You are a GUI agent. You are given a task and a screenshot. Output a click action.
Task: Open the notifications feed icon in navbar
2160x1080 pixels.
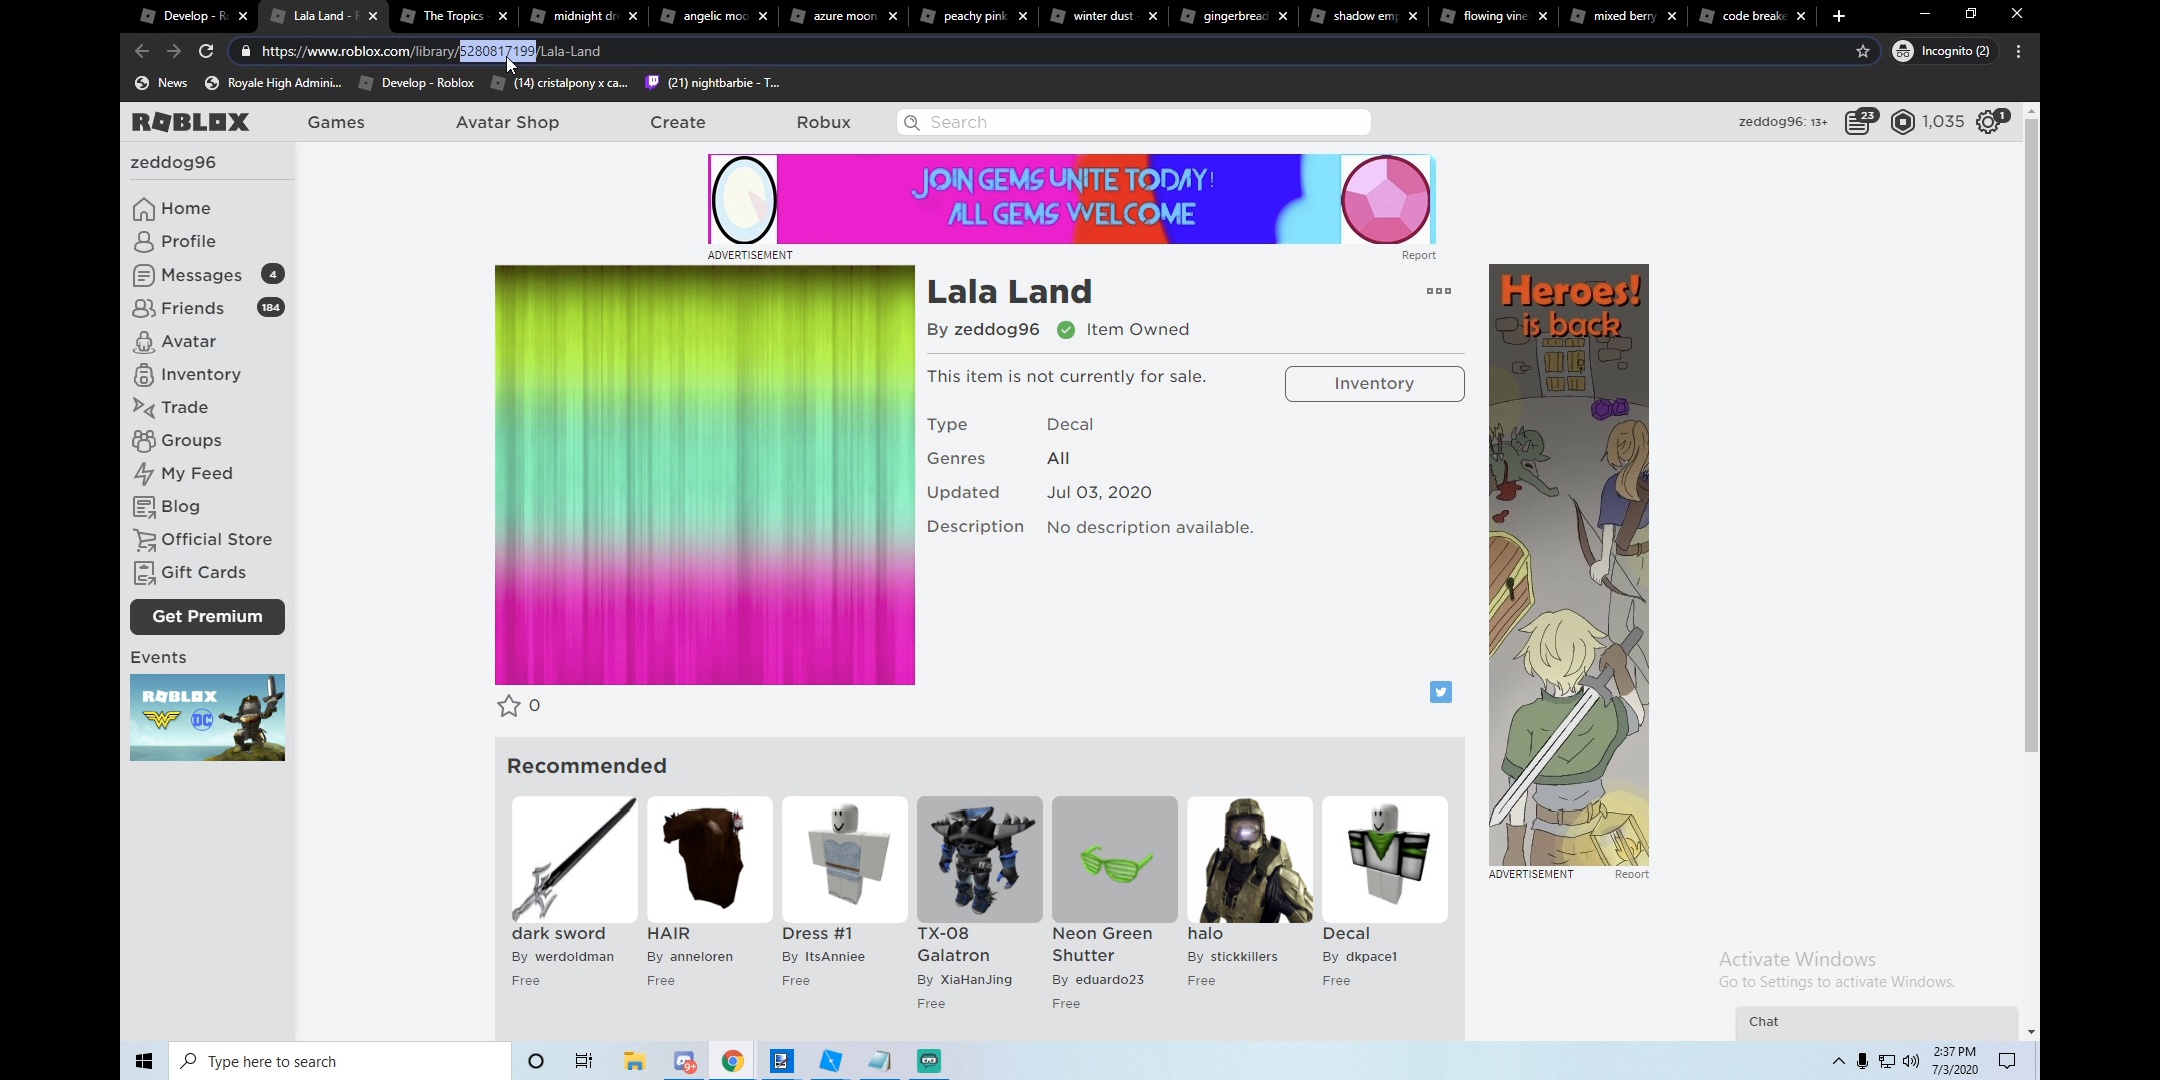click(x=1859, y=122)
